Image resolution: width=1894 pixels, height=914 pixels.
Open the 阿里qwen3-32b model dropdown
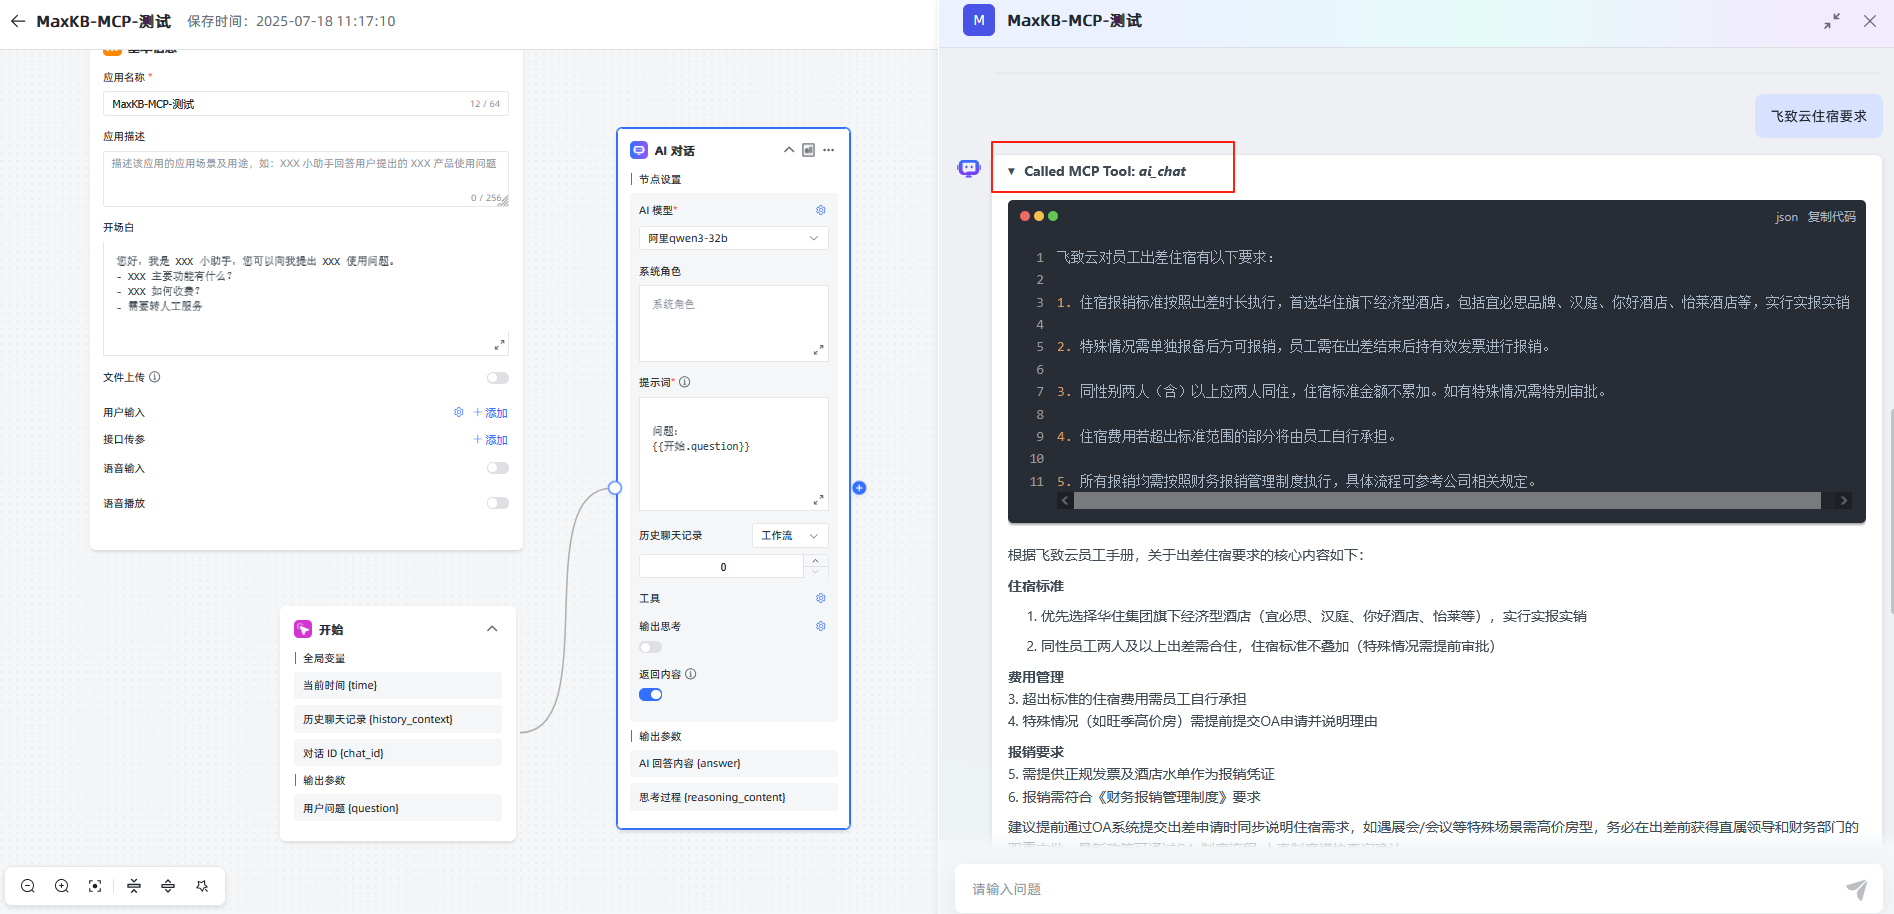(x=733, y=237)
